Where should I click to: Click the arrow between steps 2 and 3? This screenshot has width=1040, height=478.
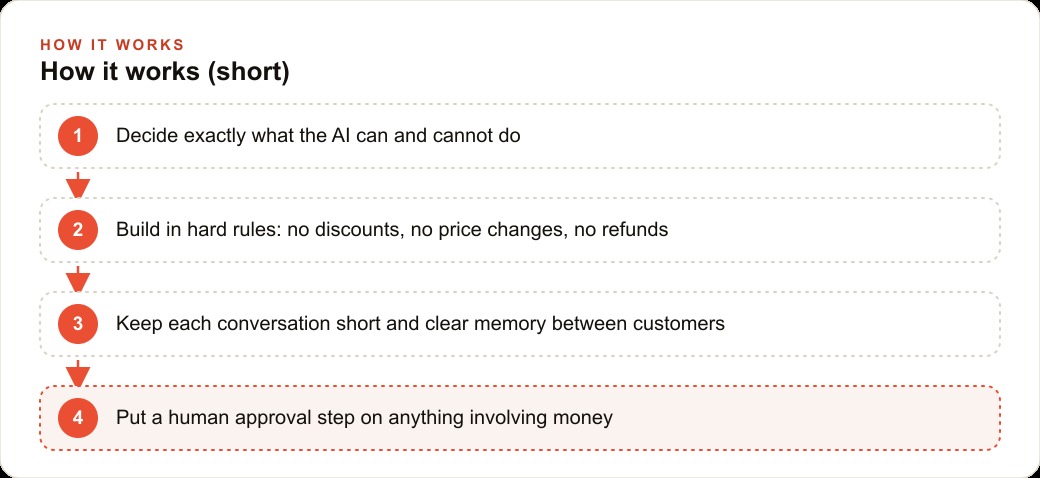click(78, 279)
